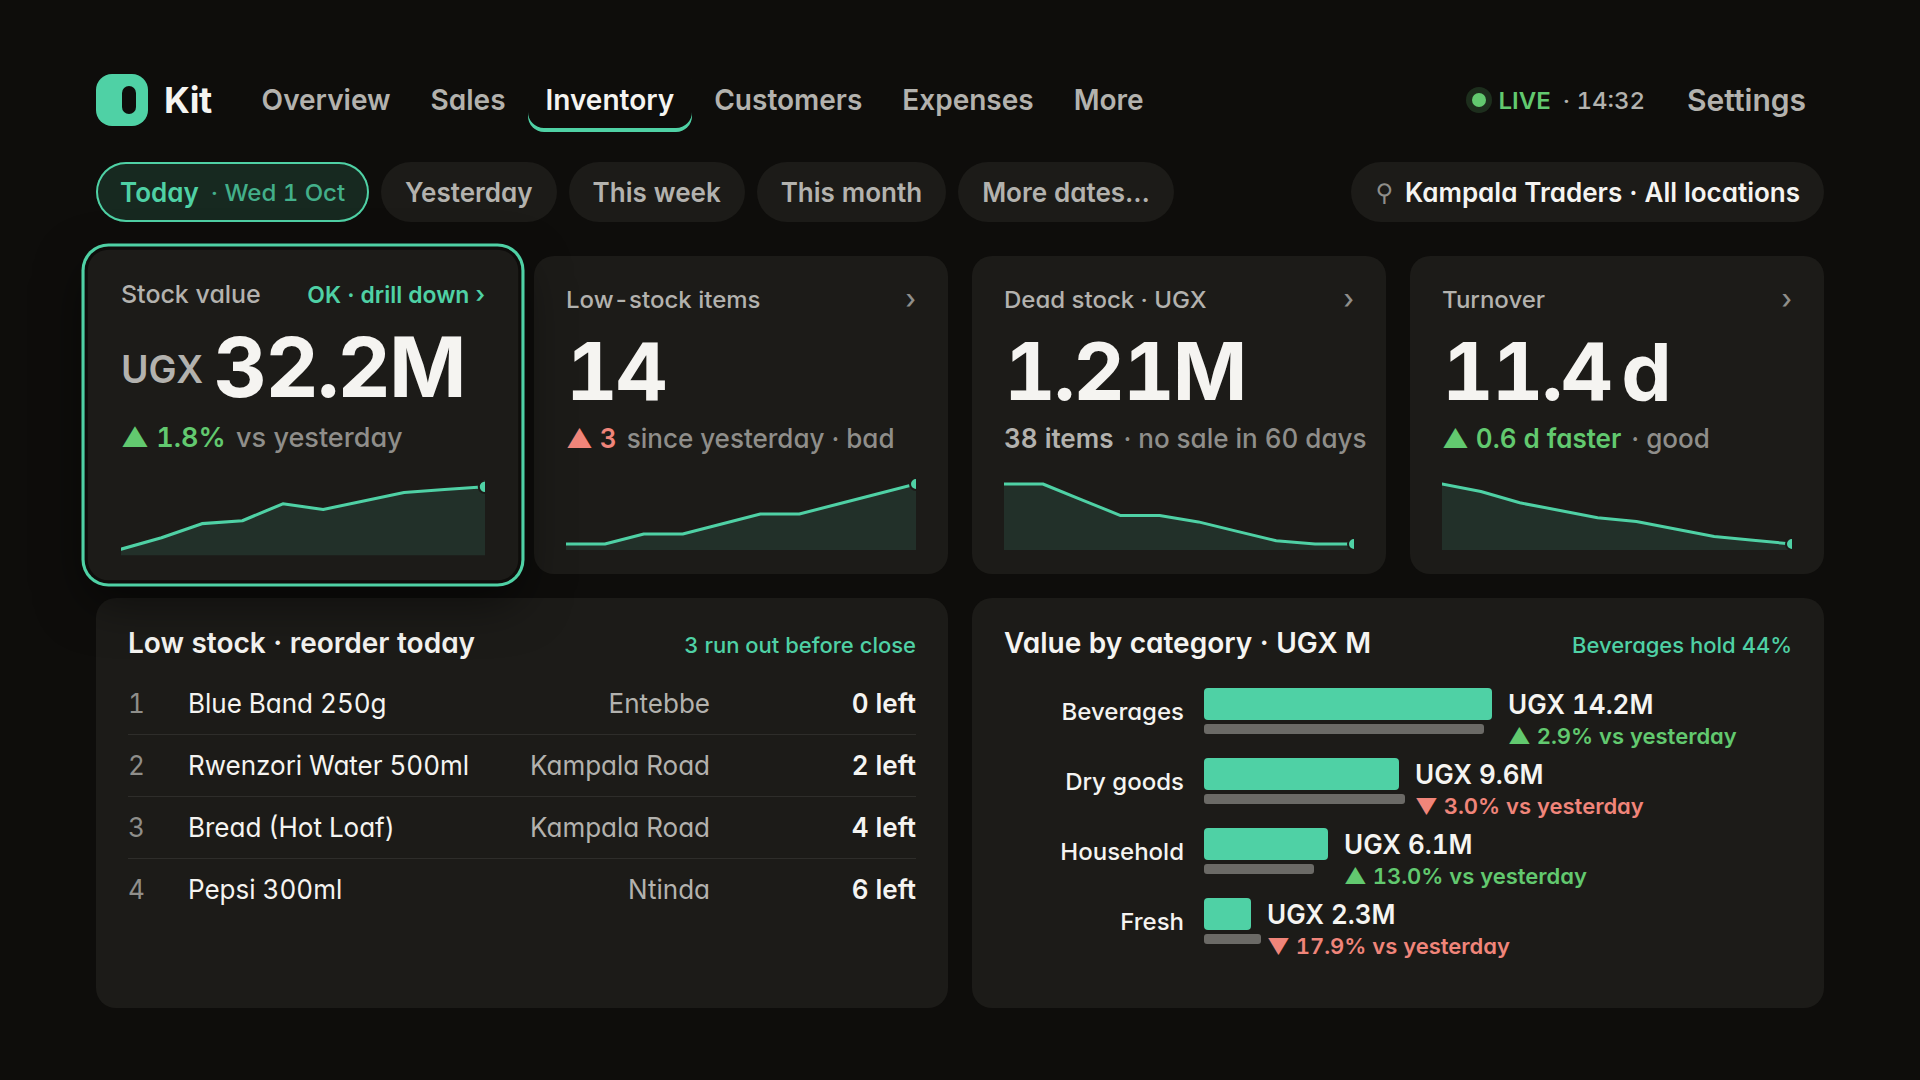Click 3 run out before close

800,645
